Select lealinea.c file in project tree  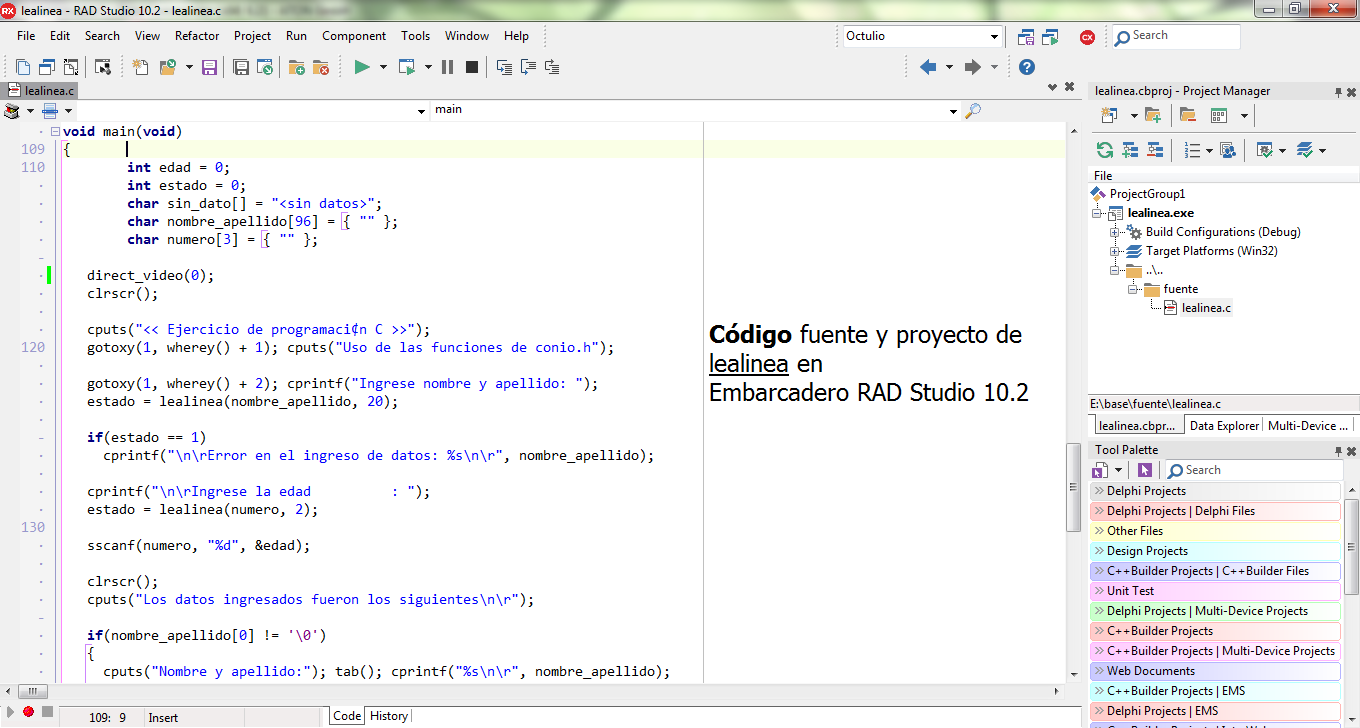tap(1206, 308)
